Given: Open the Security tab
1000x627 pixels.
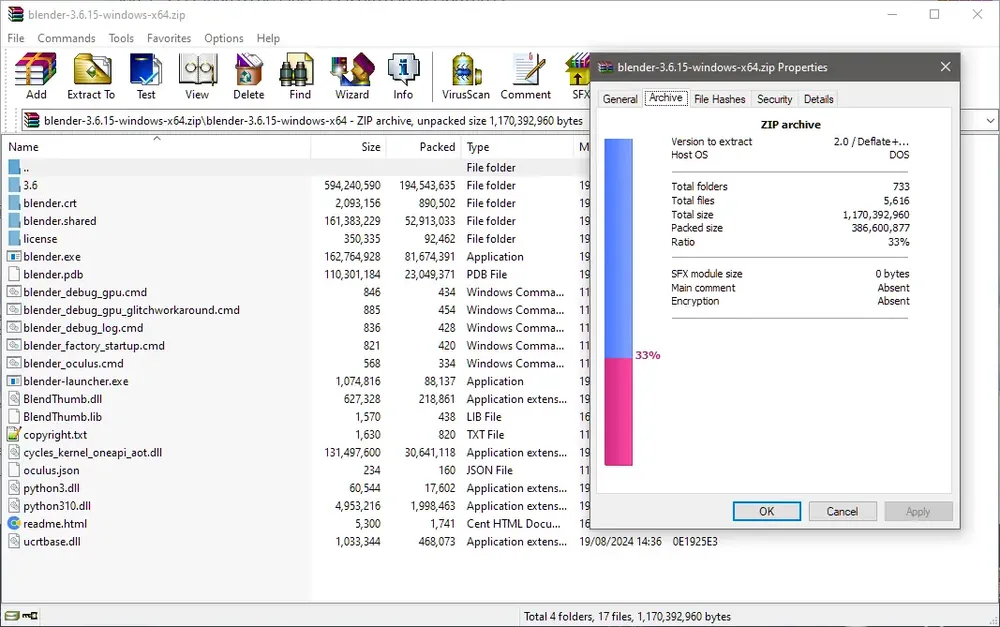Looking at the screenshot, I should tap(774, 99).
